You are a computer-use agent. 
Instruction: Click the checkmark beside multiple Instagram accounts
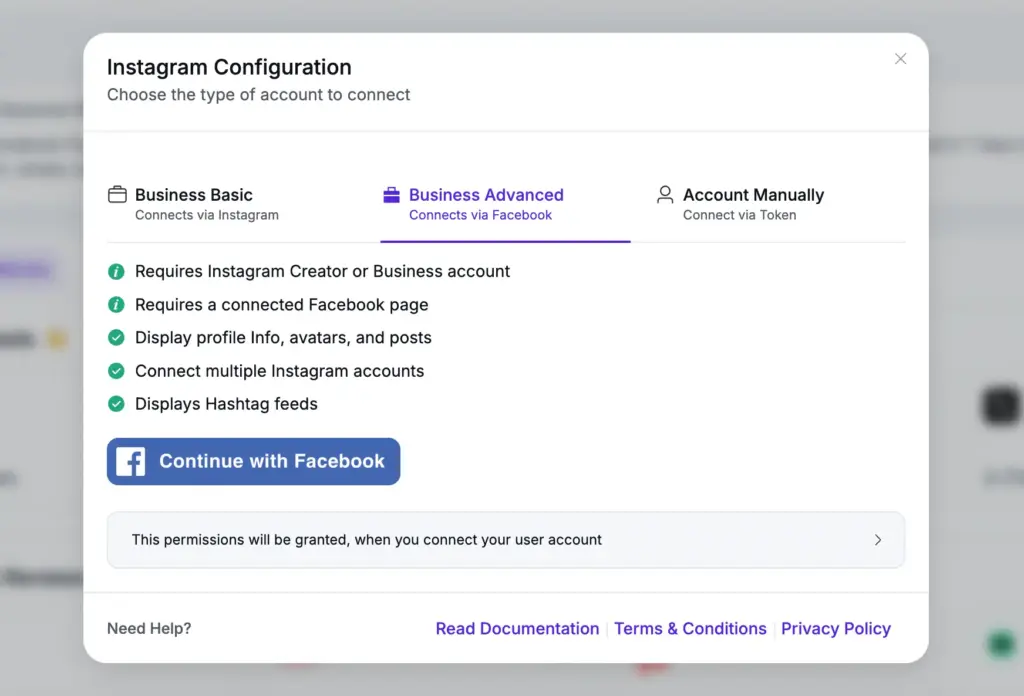(x=117, y=371)
